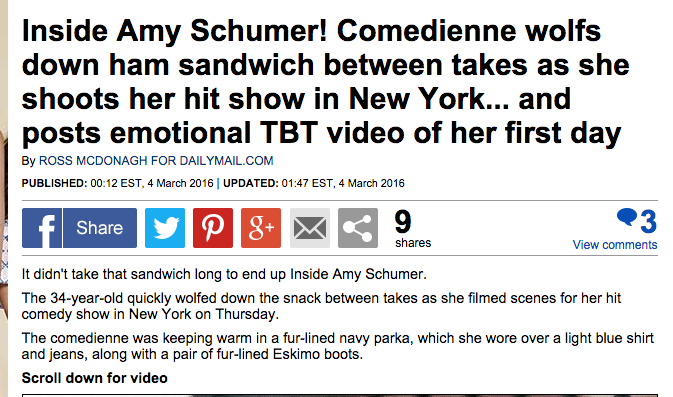
Task: Click the first paragraph about the sandwich
Action: tap(224, 274)
